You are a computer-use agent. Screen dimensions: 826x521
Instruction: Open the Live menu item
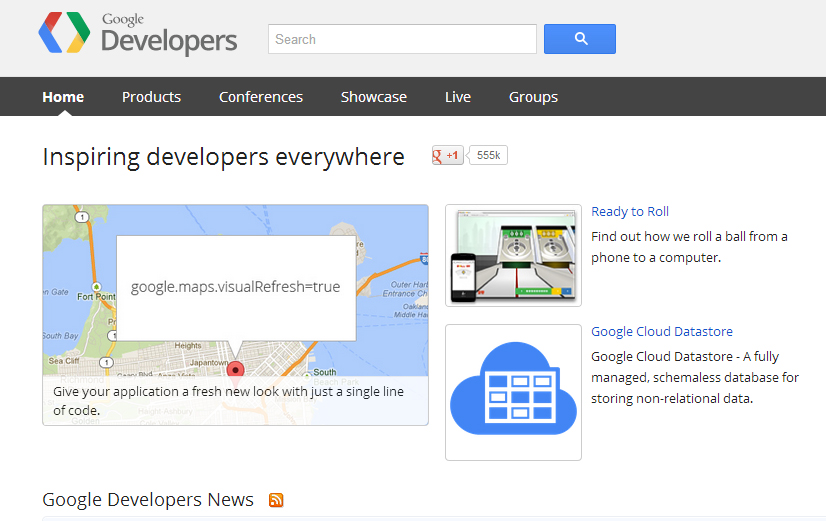pos(458,97)
